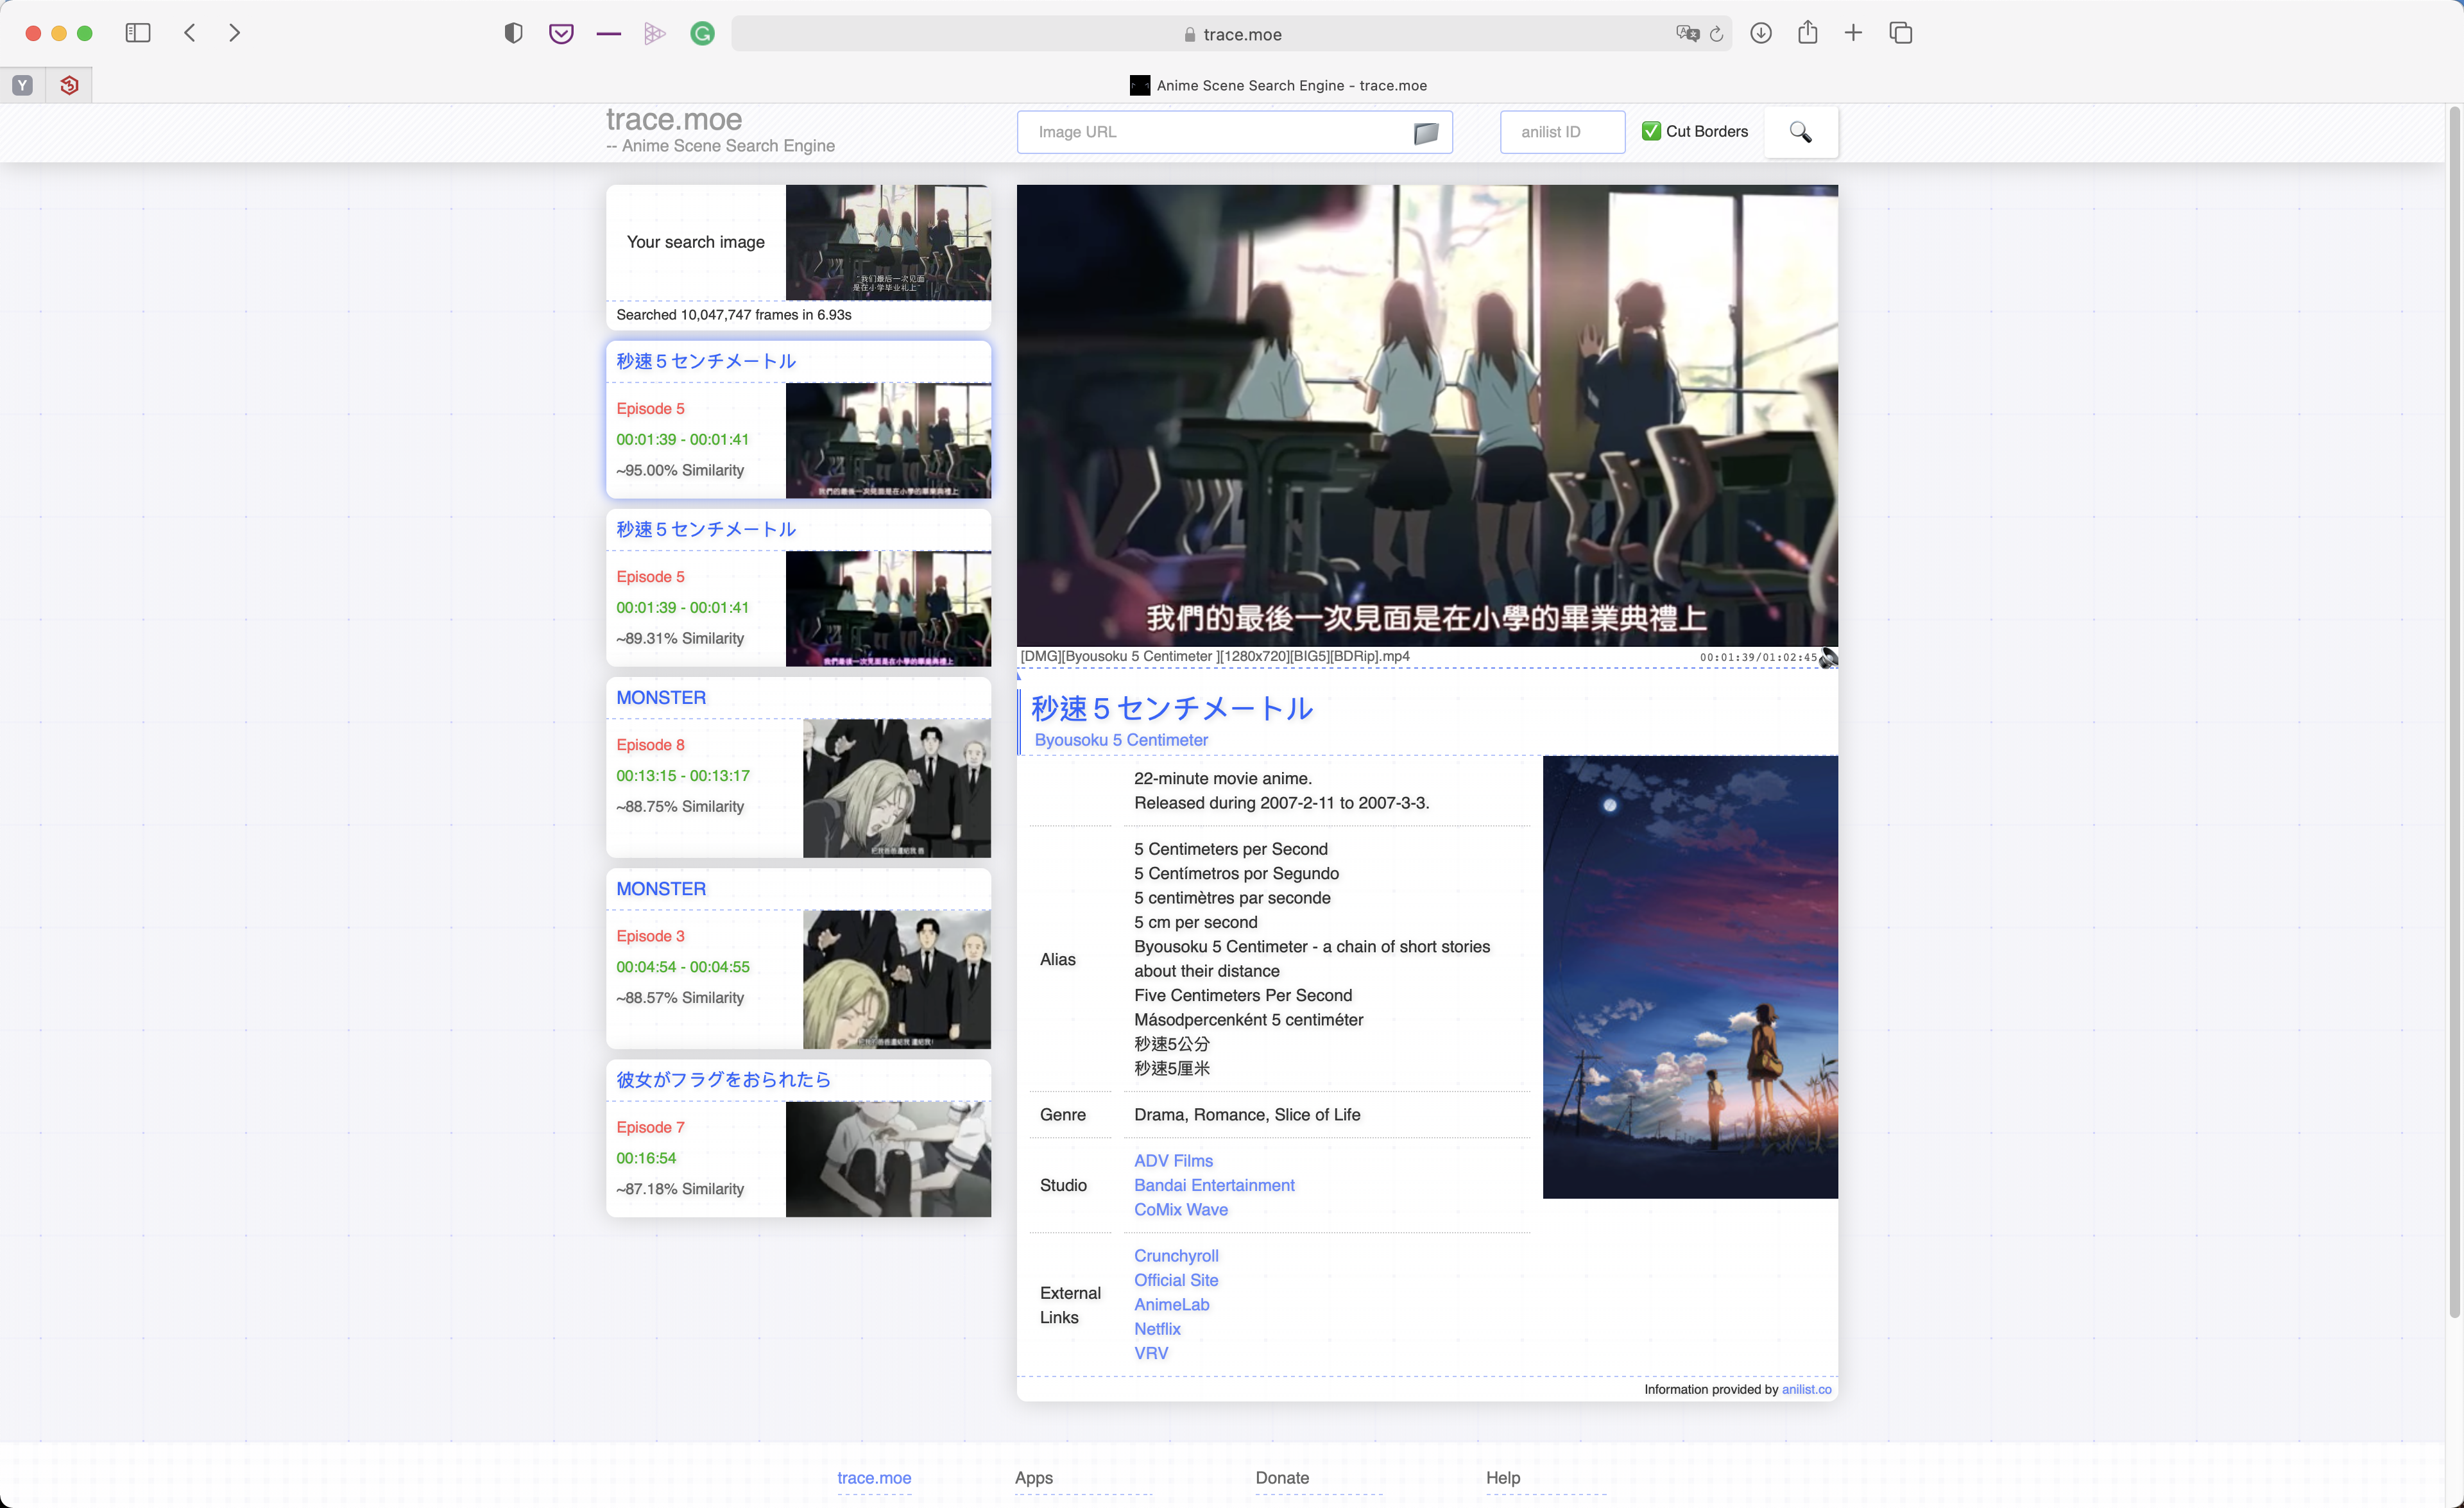
Task: Select the 彼女がフラグをおられたら Episode 7 result
Action: point(798,1138)
